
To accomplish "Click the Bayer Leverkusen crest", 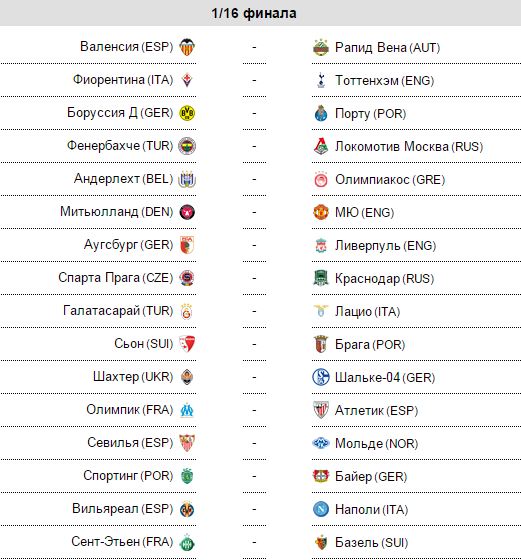I will pos(321,476).
